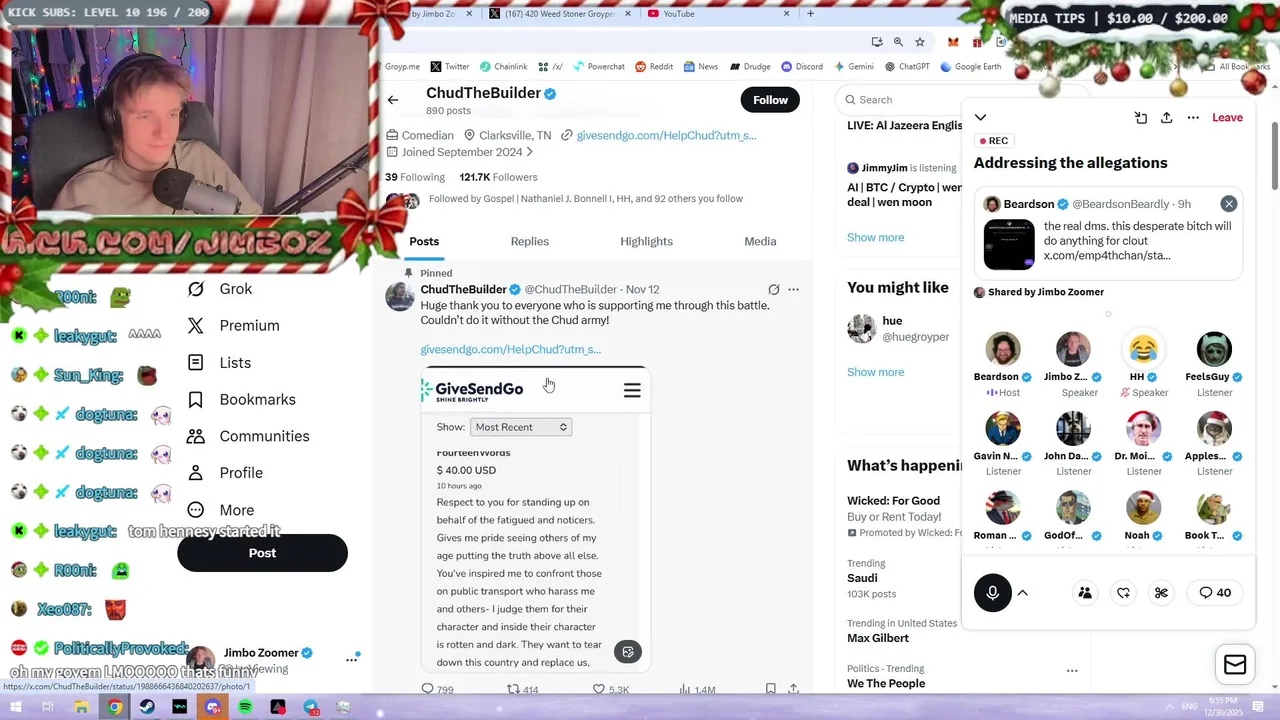Click the image edit icon on GiveSendGo card
Viewport: 1280px width, 720px height.
(628, 652)
